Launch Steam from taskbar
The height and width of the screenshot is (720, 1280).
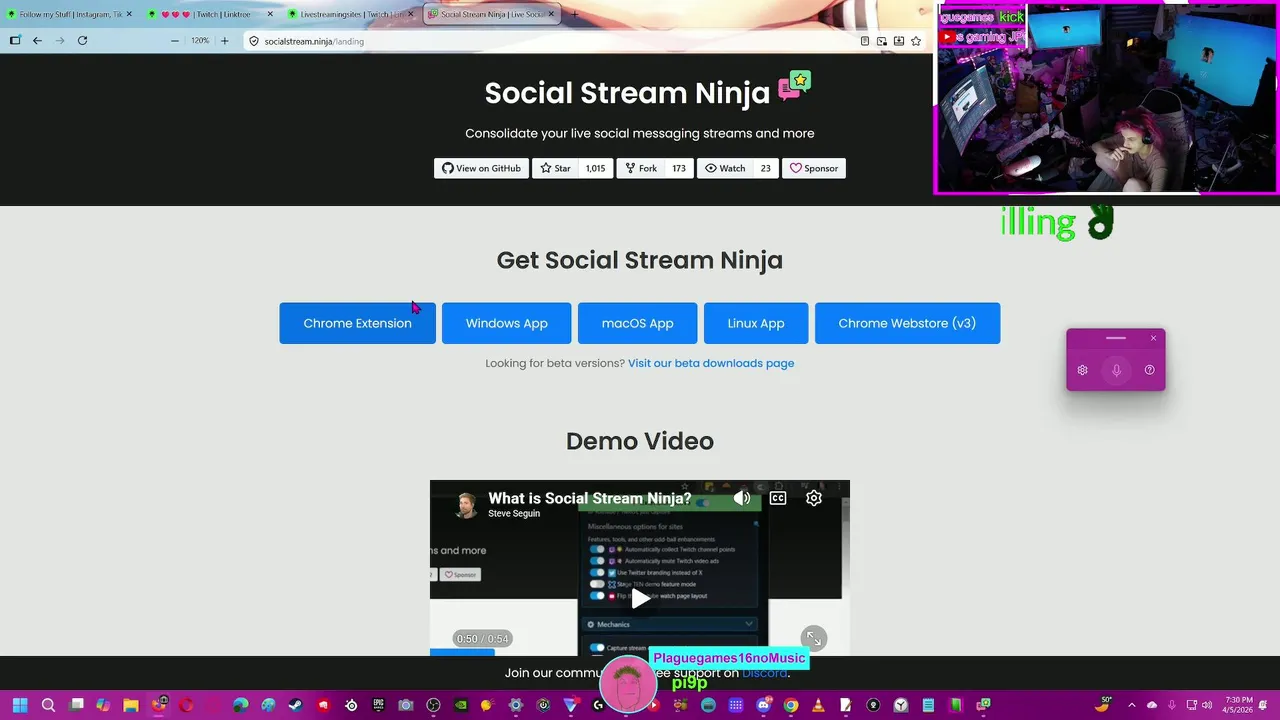[295, 705]
